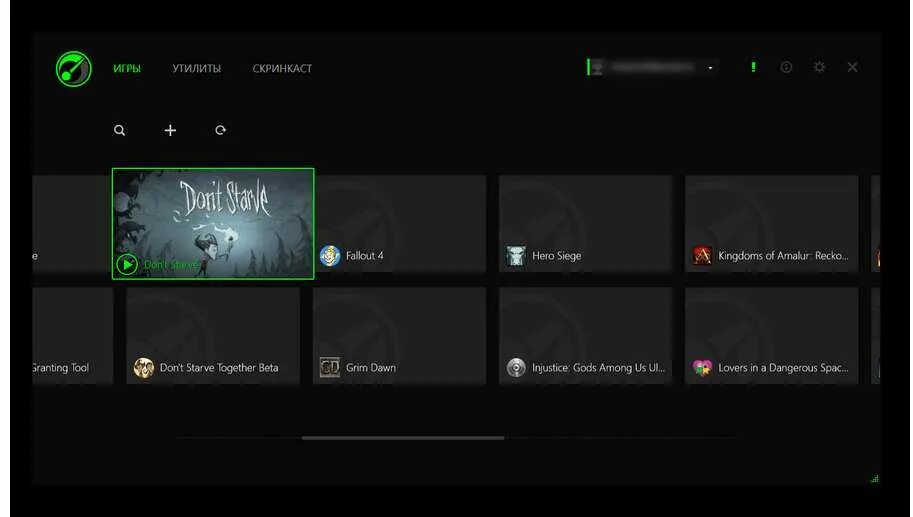The width and height of the screenshot is (913, 517).
Task: Open the Kingdoms of Amalur: Recko... tile
Action: click(772, 224)
